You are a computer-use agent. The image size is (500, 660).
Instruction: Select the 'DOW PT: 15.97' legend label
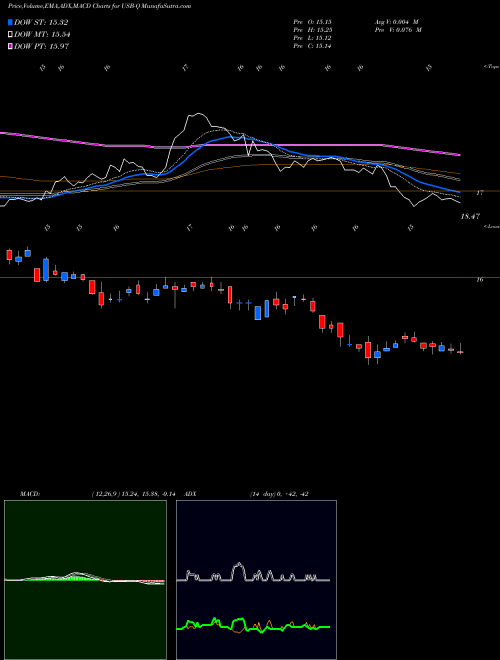[41, 46]
